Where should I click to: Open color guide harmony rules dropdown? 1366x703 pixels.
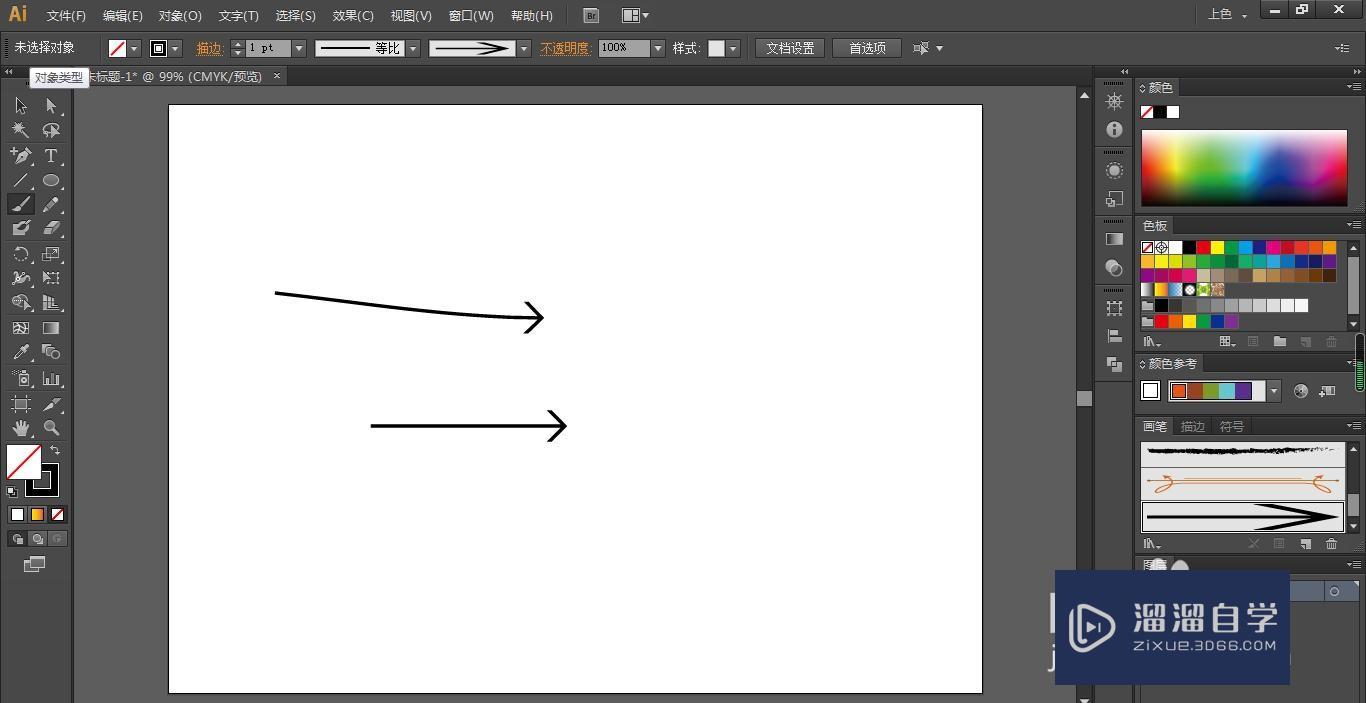[1273, 391]
